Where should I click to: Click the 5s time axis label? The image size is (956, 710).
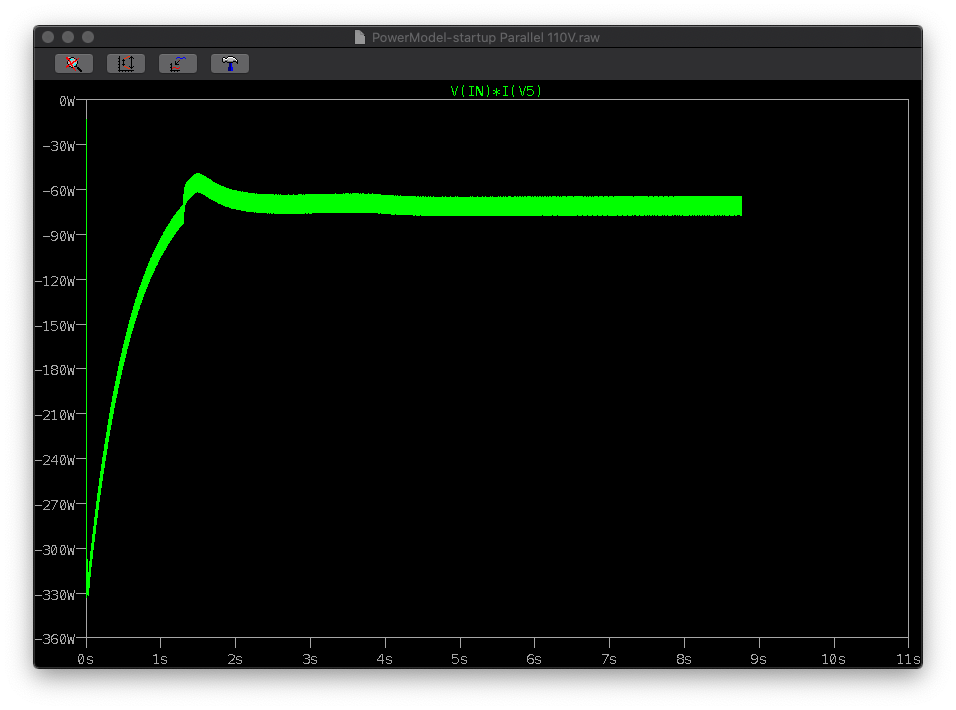click(x=459, y=659)
